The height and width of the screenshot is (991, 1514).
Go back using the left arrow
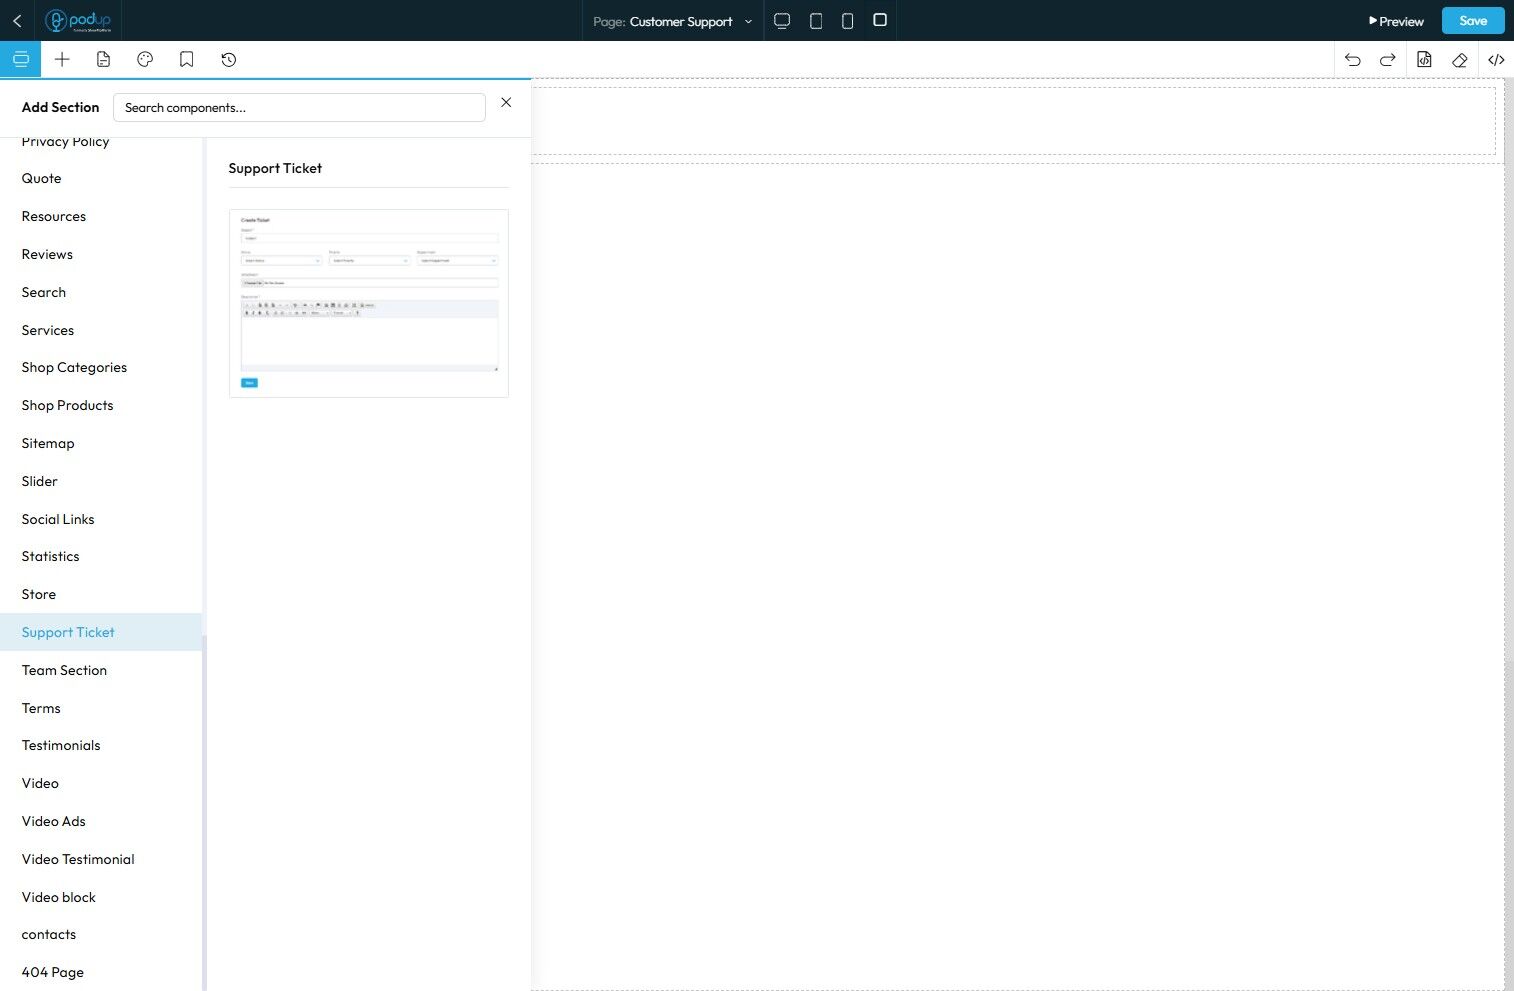[17, 21]
